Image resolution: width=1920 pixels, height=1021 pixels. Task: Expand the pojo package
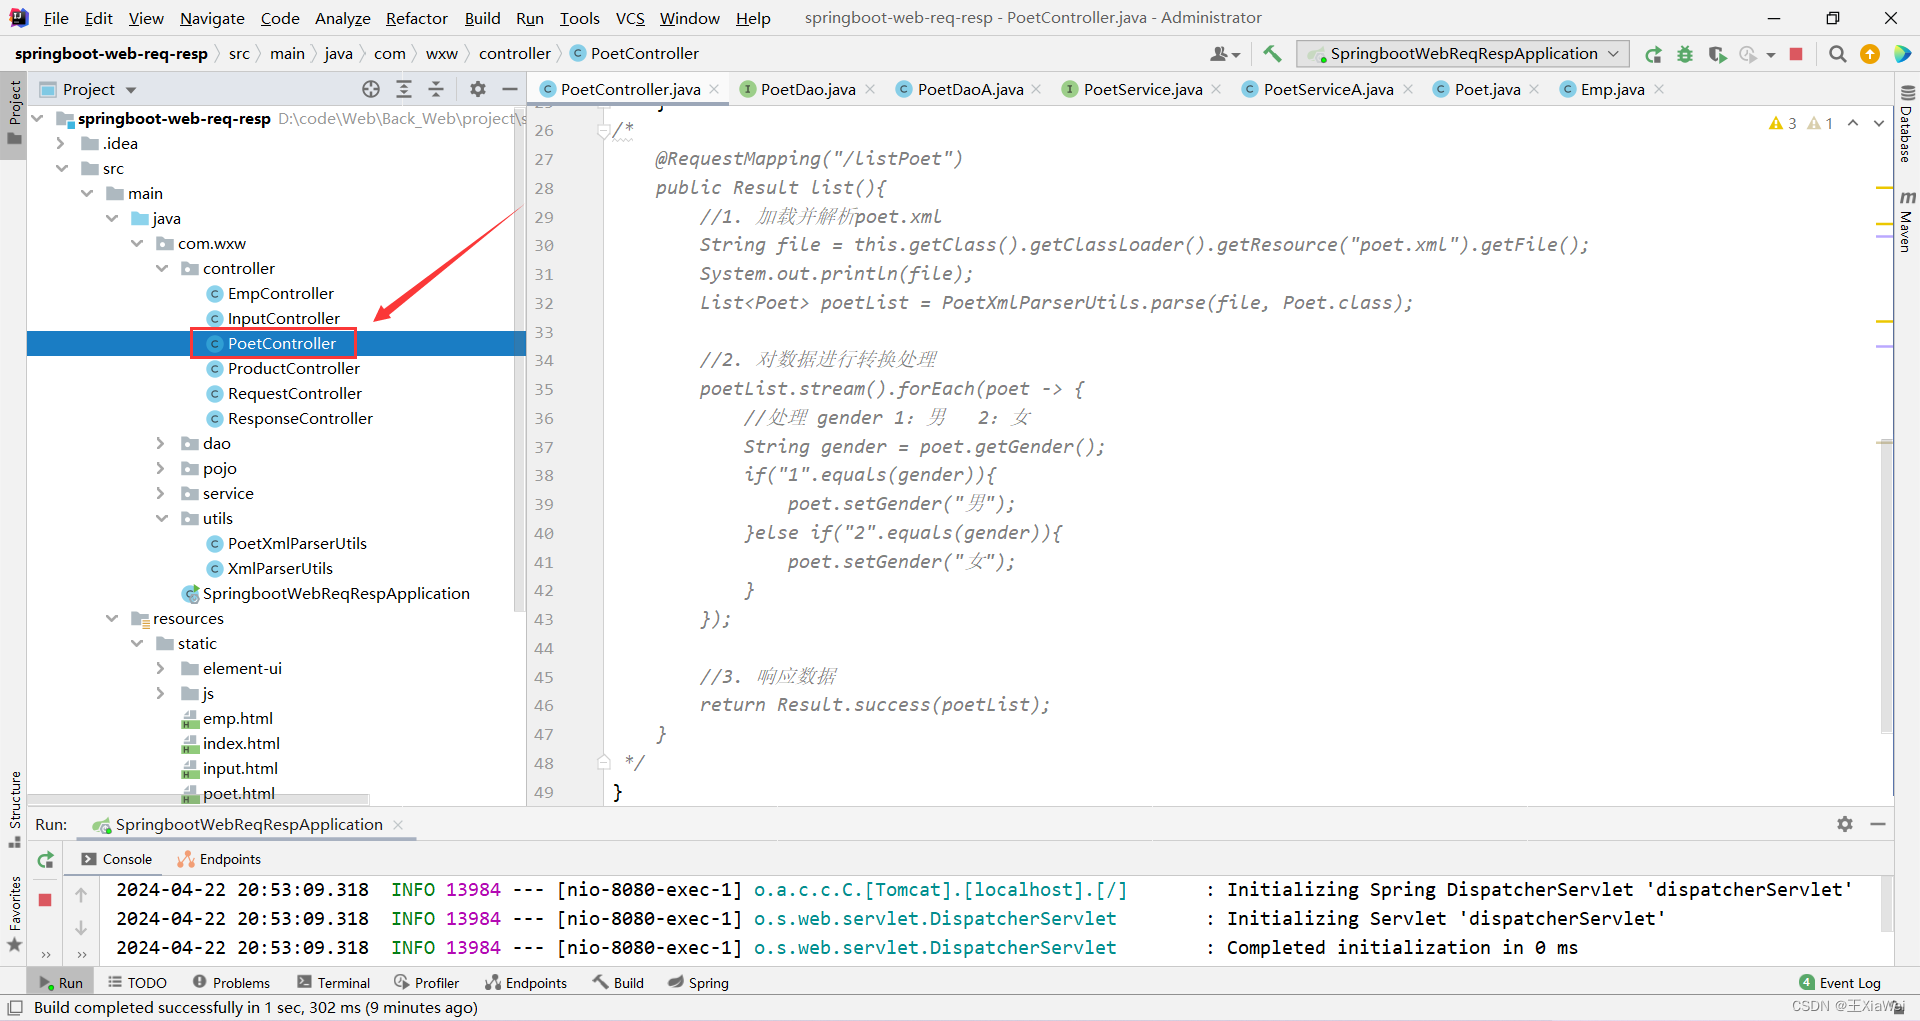pos(160,469)
